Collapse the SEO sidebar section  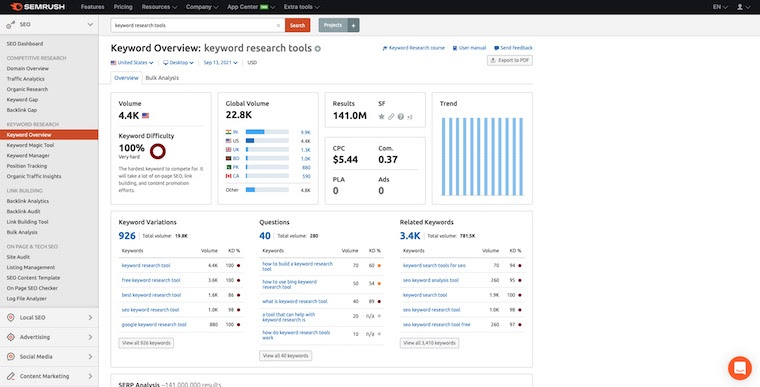pyautogui.click(x=90, y=24)
